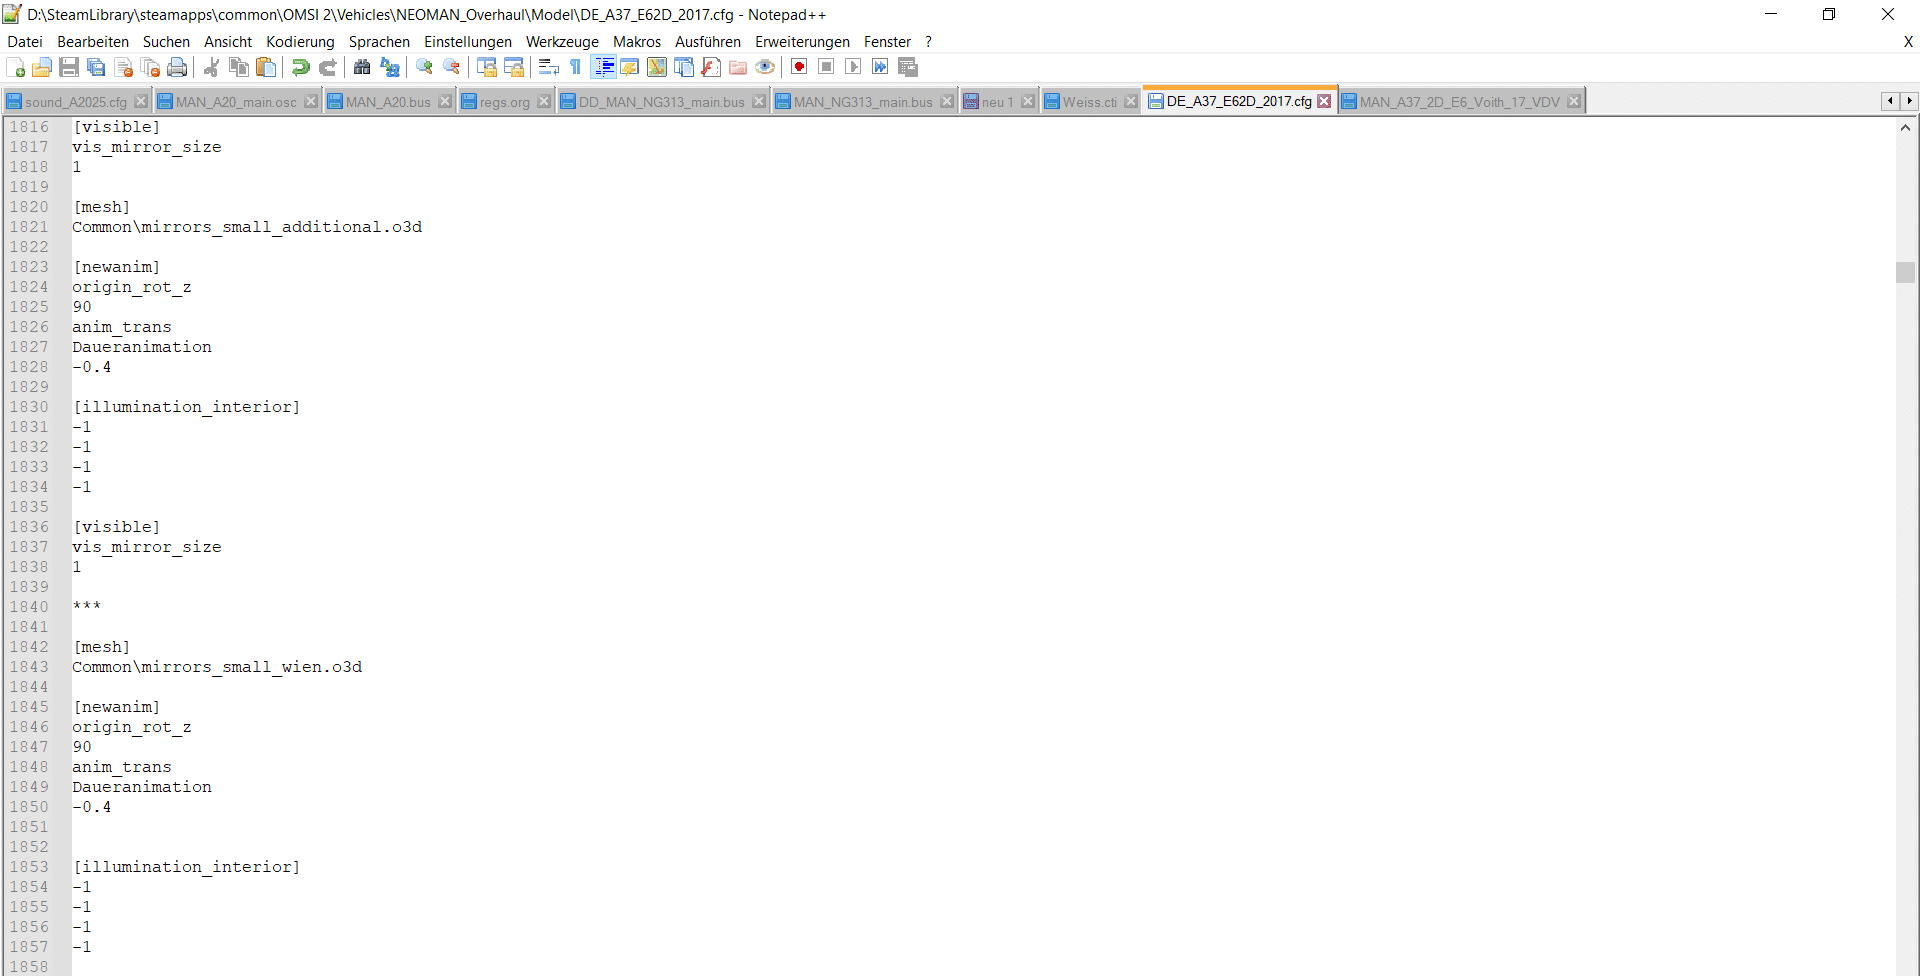1920x976 pixels.
Task: Click the Save all files icon
Action: 96,67
